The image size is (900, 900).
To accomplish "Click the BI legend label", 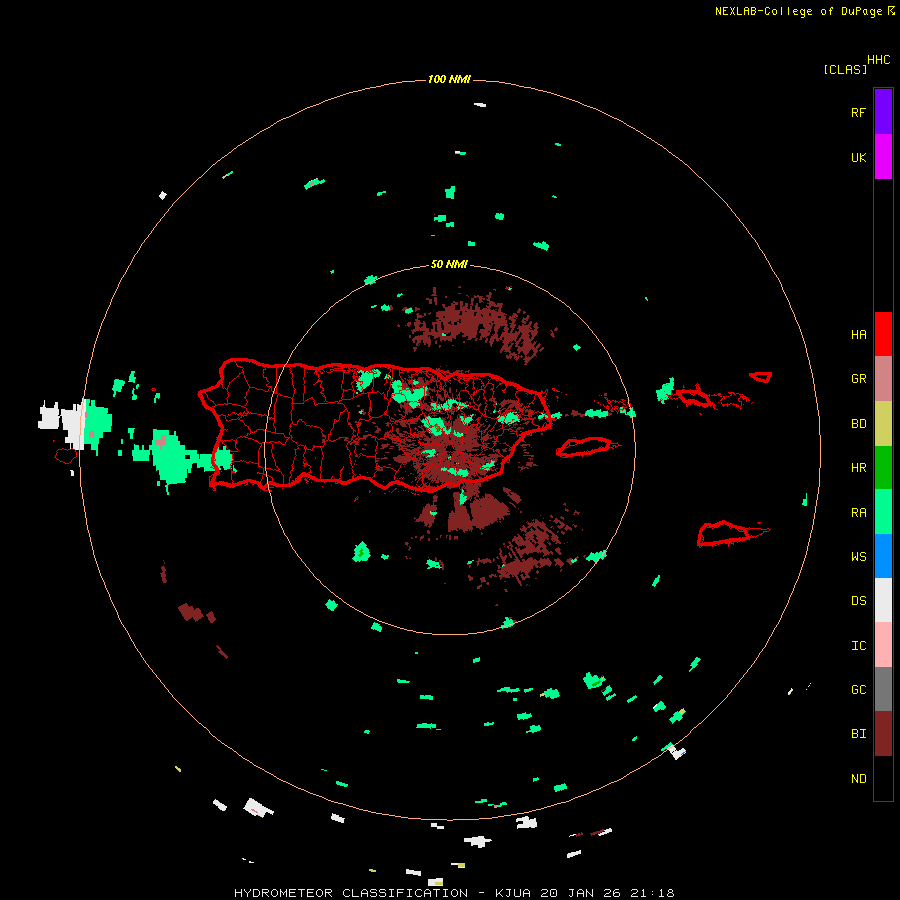I will 858,734.
